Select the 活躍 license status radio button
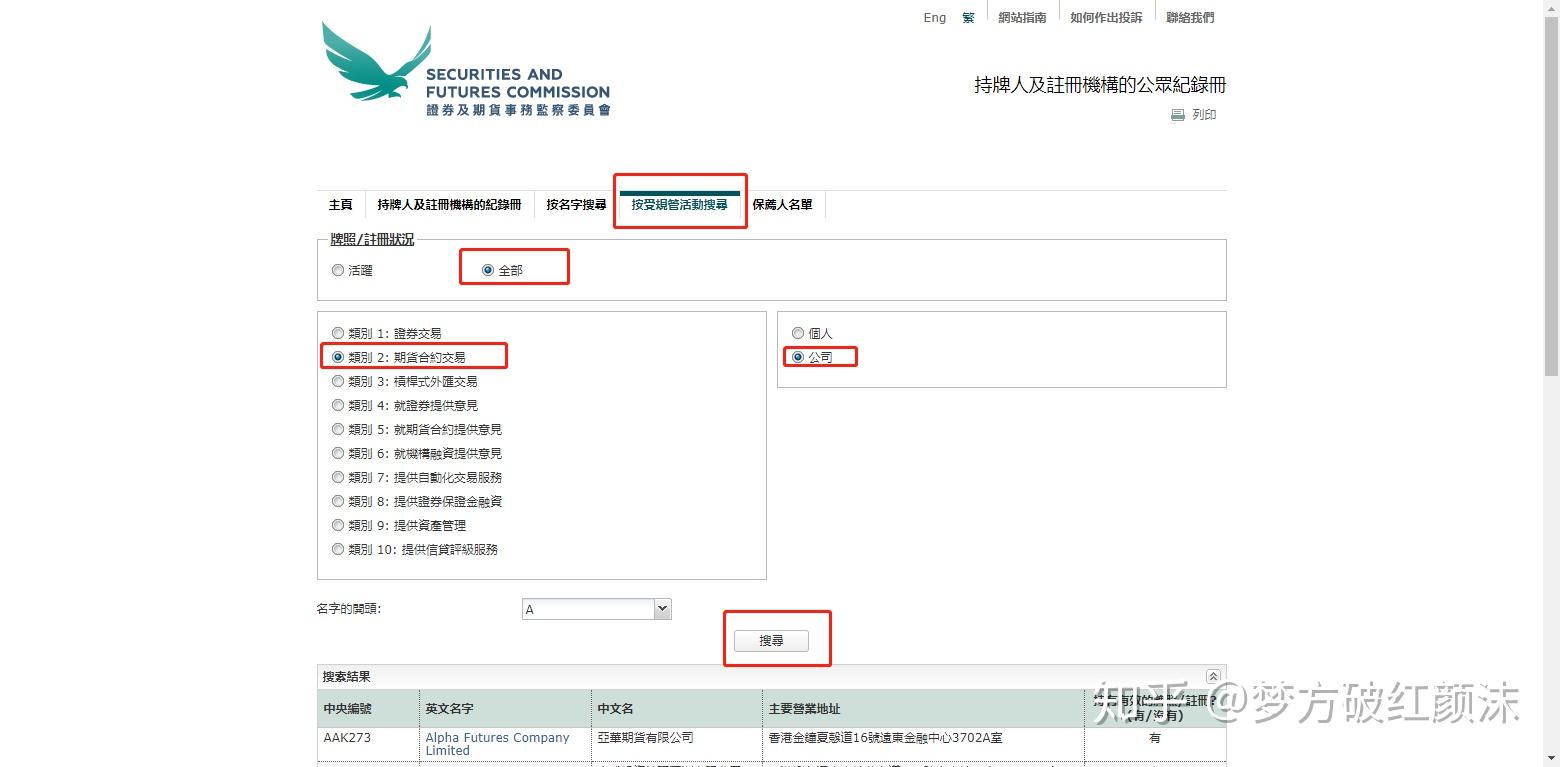 coord(338,270)
